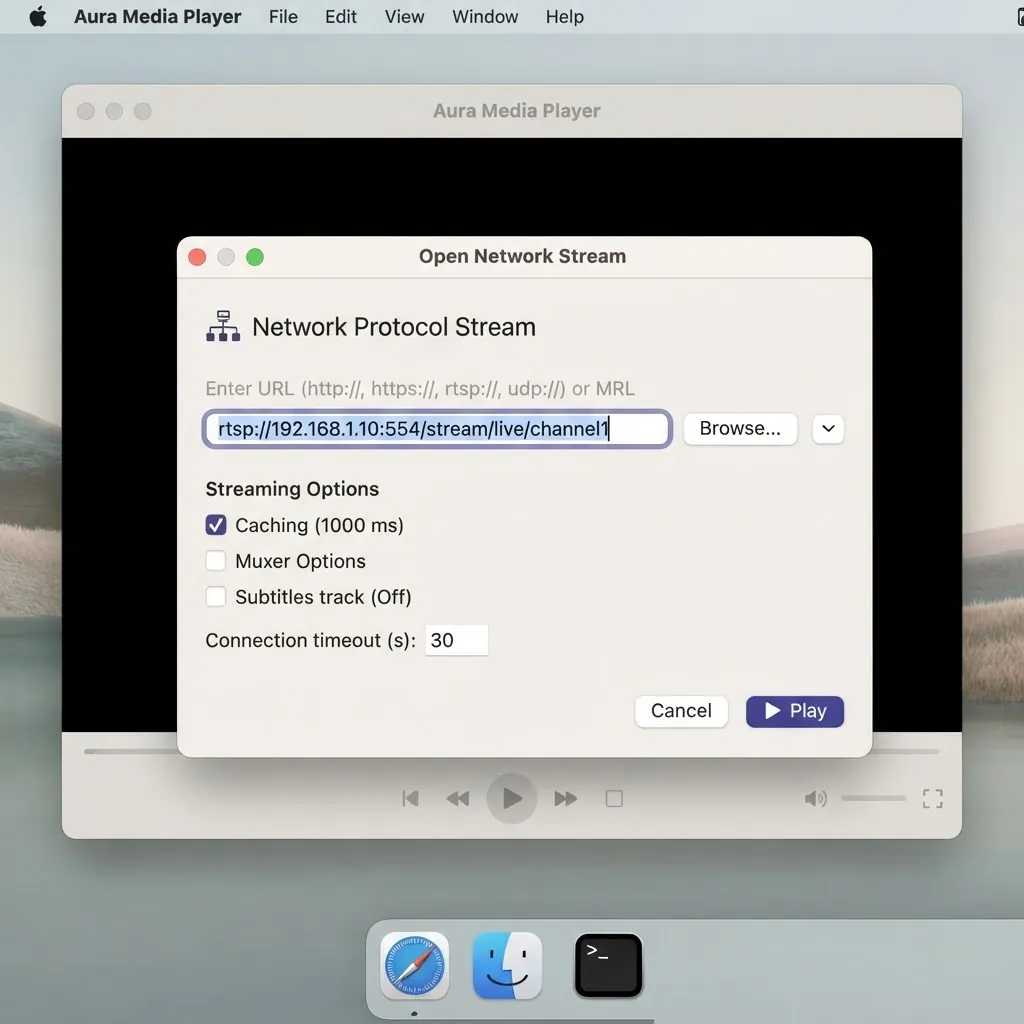Open Terminal from the Dock
The image size is (1024, 1024).
(x=608, y=965)
